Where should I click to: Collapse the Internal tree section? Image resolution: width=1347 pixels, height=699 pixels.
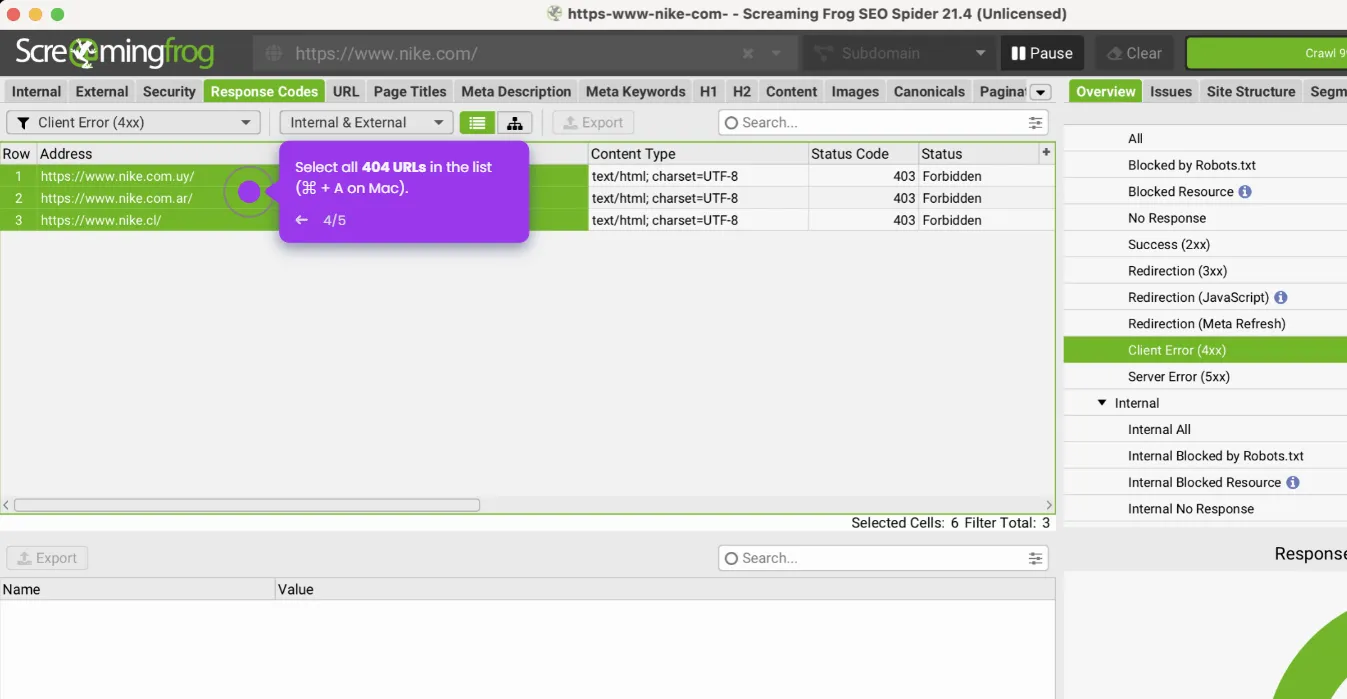pyautogui.click(x=1102, y=403)
